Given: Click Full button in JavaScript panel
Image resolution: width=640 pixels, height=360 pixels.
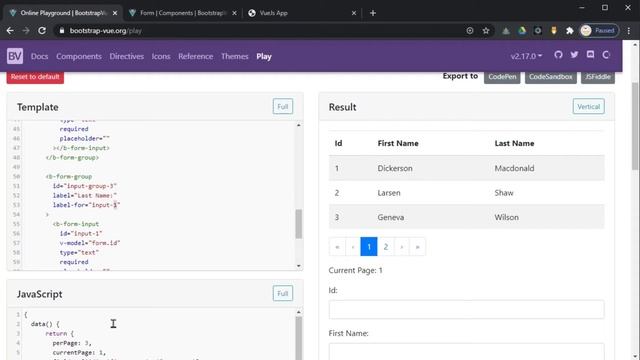Looking at the screenshot, I should [283, 293].
